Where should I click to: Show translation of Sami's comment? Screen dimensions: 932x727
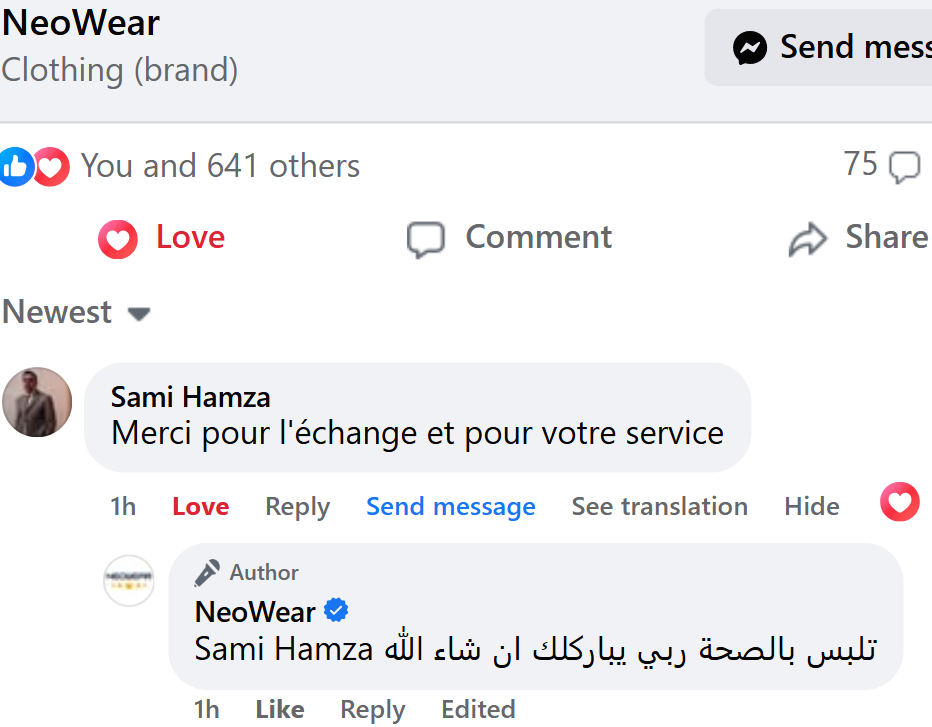[659, 507]
